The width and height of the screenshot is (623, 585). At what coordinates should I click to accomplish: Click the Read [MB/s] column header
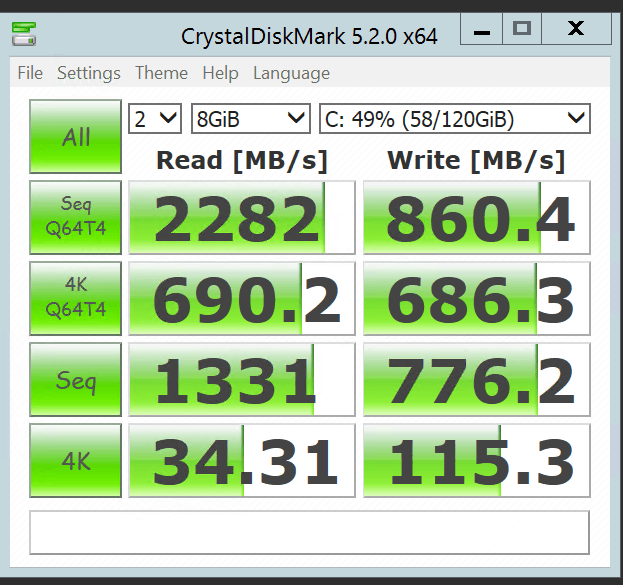coord(242,161)
